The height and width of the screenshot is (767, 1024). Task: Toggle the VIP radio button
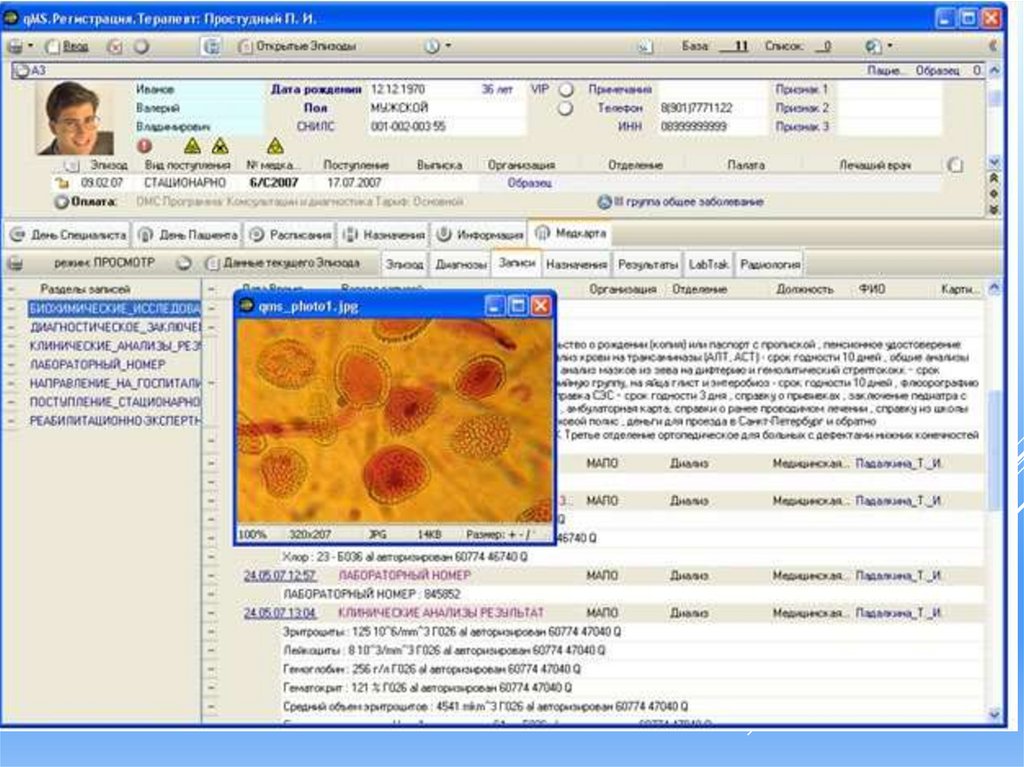(x=566, y=90)
